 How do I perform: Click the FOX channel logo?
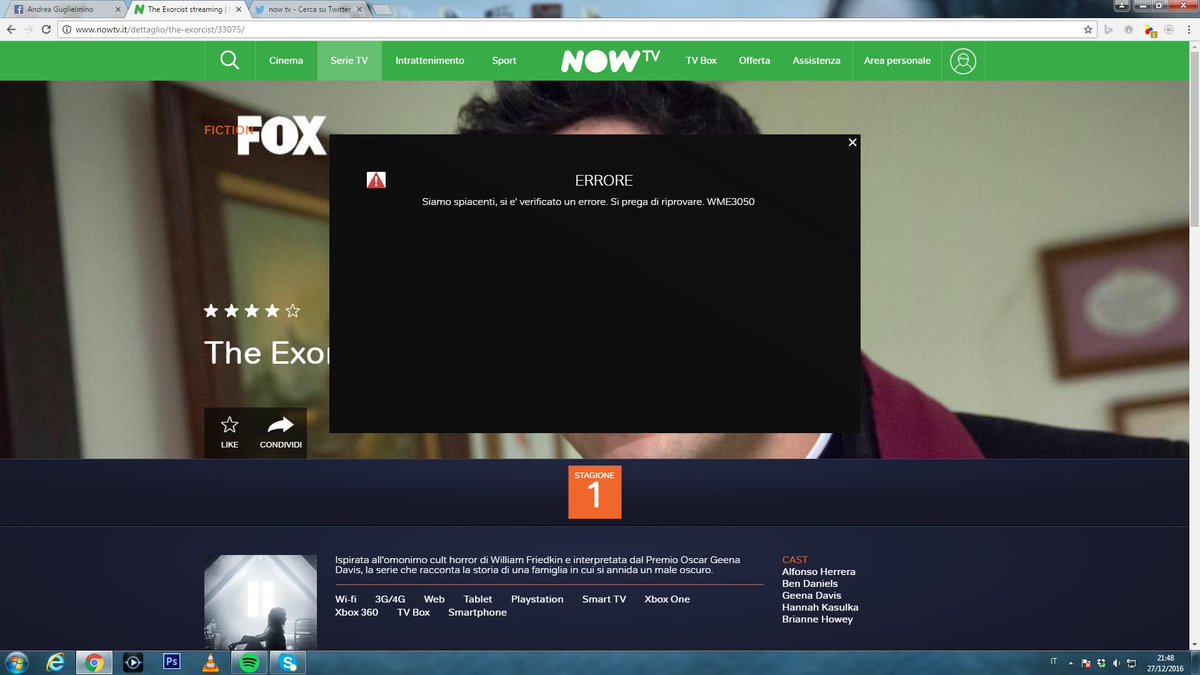pyautogui.click(x=282, y=135)
